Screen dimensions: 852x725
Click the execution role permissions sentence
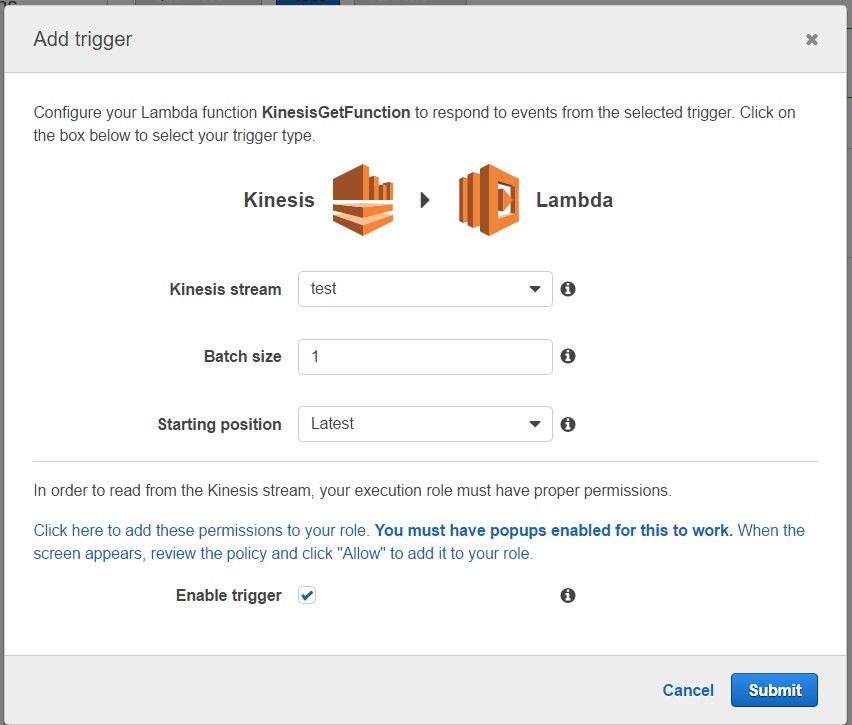tap(353, 490)
